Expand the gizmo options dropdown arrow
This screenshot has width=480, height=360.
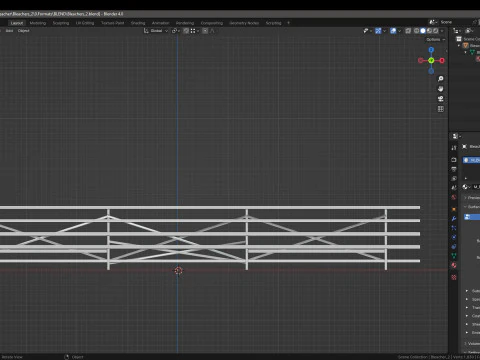coord(384,31)
